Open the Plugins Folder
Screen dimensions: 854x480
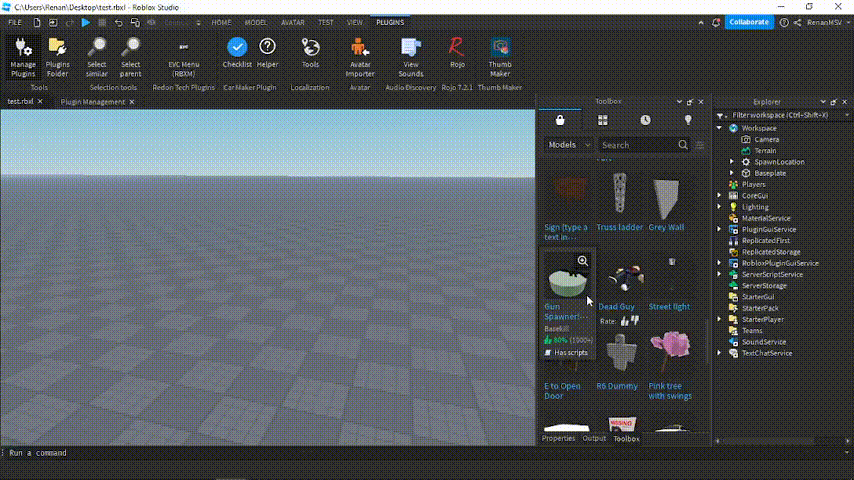click(x=57, y=57)
